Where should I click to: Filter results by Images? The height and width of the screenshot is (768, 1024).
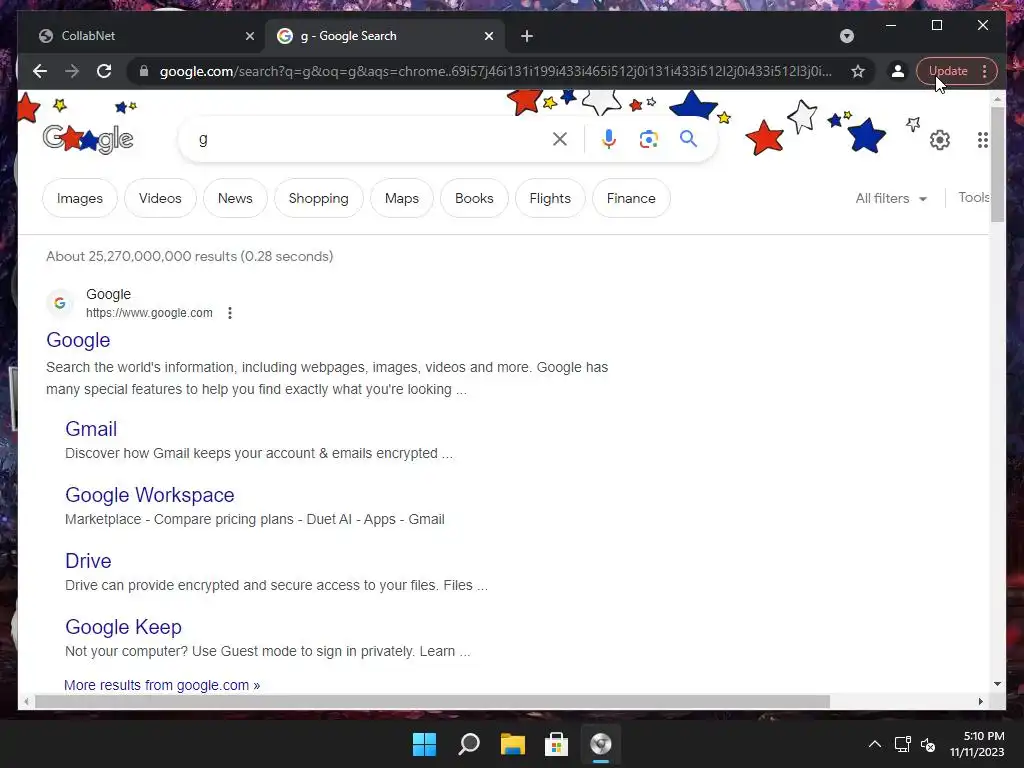pyautogui.click(x=80, y=198)
